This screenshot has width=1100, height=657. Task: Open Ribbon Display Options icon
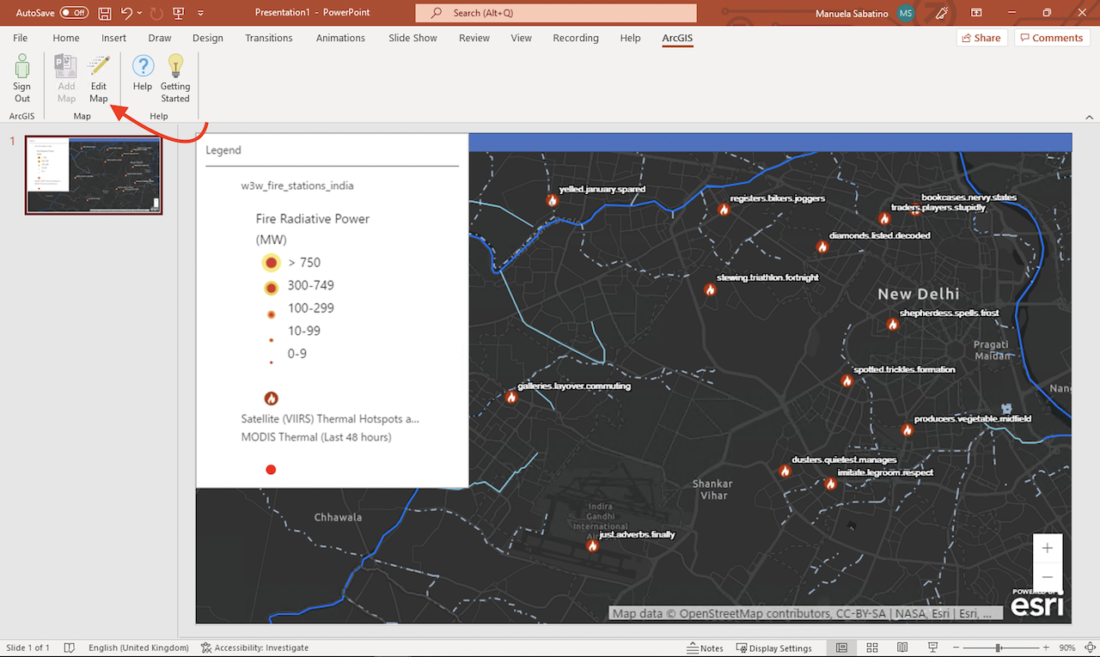click(976, 13)
